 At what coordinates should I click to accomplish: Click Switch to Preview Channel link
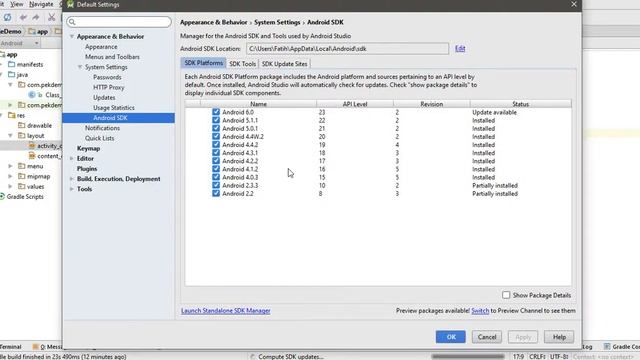pos(480,311)
